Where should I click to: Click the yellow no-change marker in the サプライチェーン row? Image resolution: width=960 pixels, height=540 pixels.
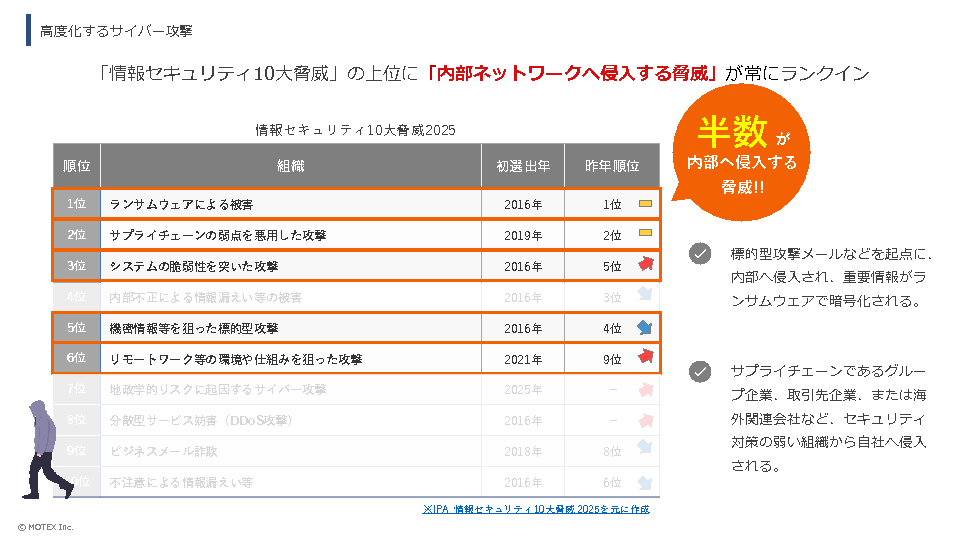point(645,235)
